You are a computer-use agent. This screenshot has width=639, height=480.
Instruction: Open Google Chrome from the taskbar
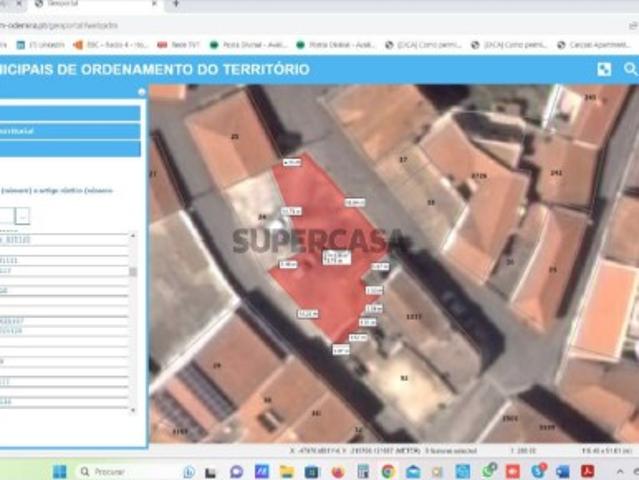tap(388, 471)
